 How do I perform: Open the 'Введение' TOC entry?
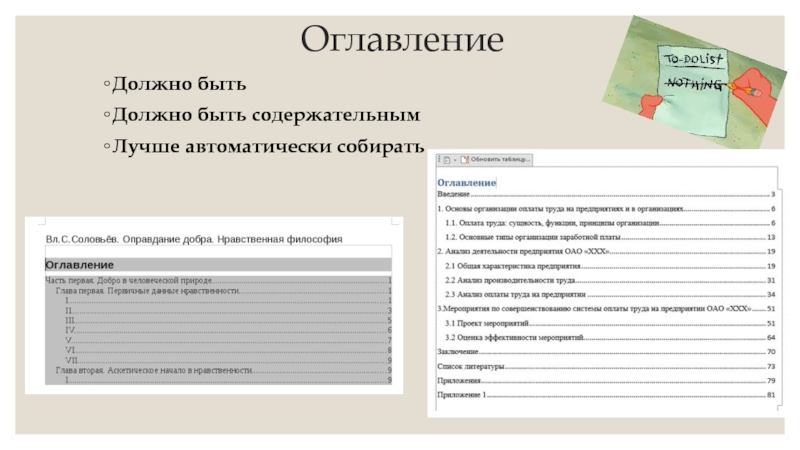[606, 194]
